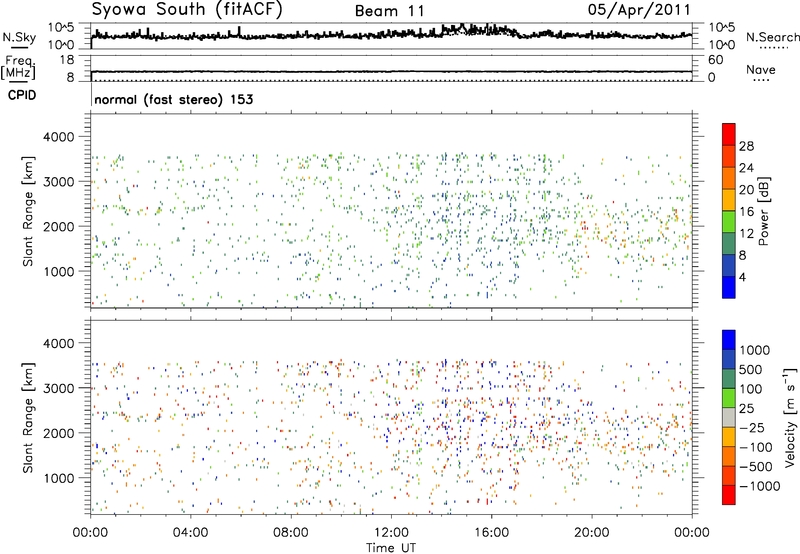Pick the yellow 16–20 dB Power colorbar segment

click(x=729, y=200)
